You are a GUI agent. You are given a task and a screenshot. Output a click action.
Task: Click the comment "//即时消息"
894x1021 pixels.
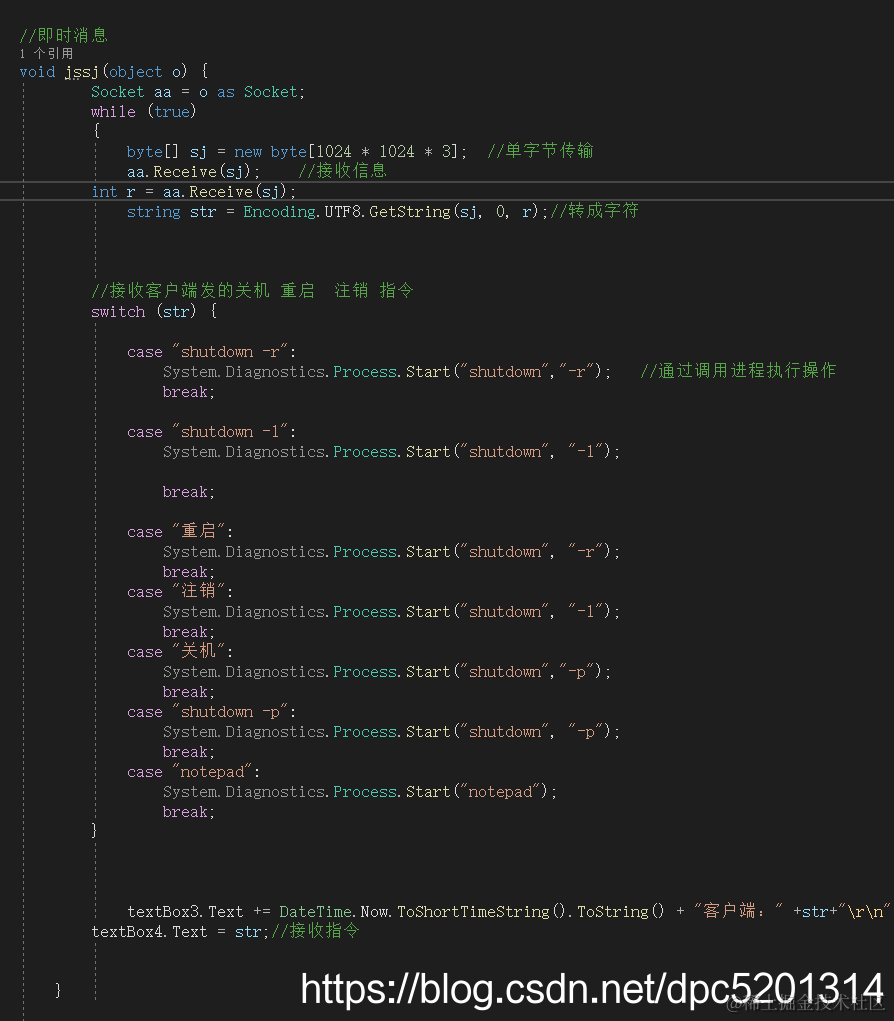tap(64, 35)
